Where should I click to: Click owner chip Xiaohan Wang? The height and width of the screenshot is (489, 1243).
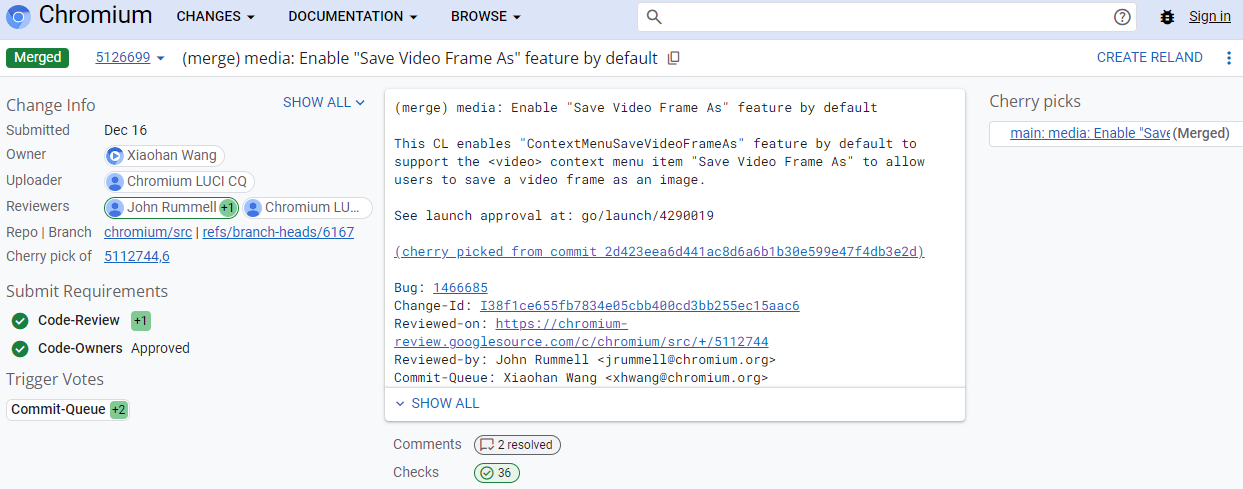(164, 155)
